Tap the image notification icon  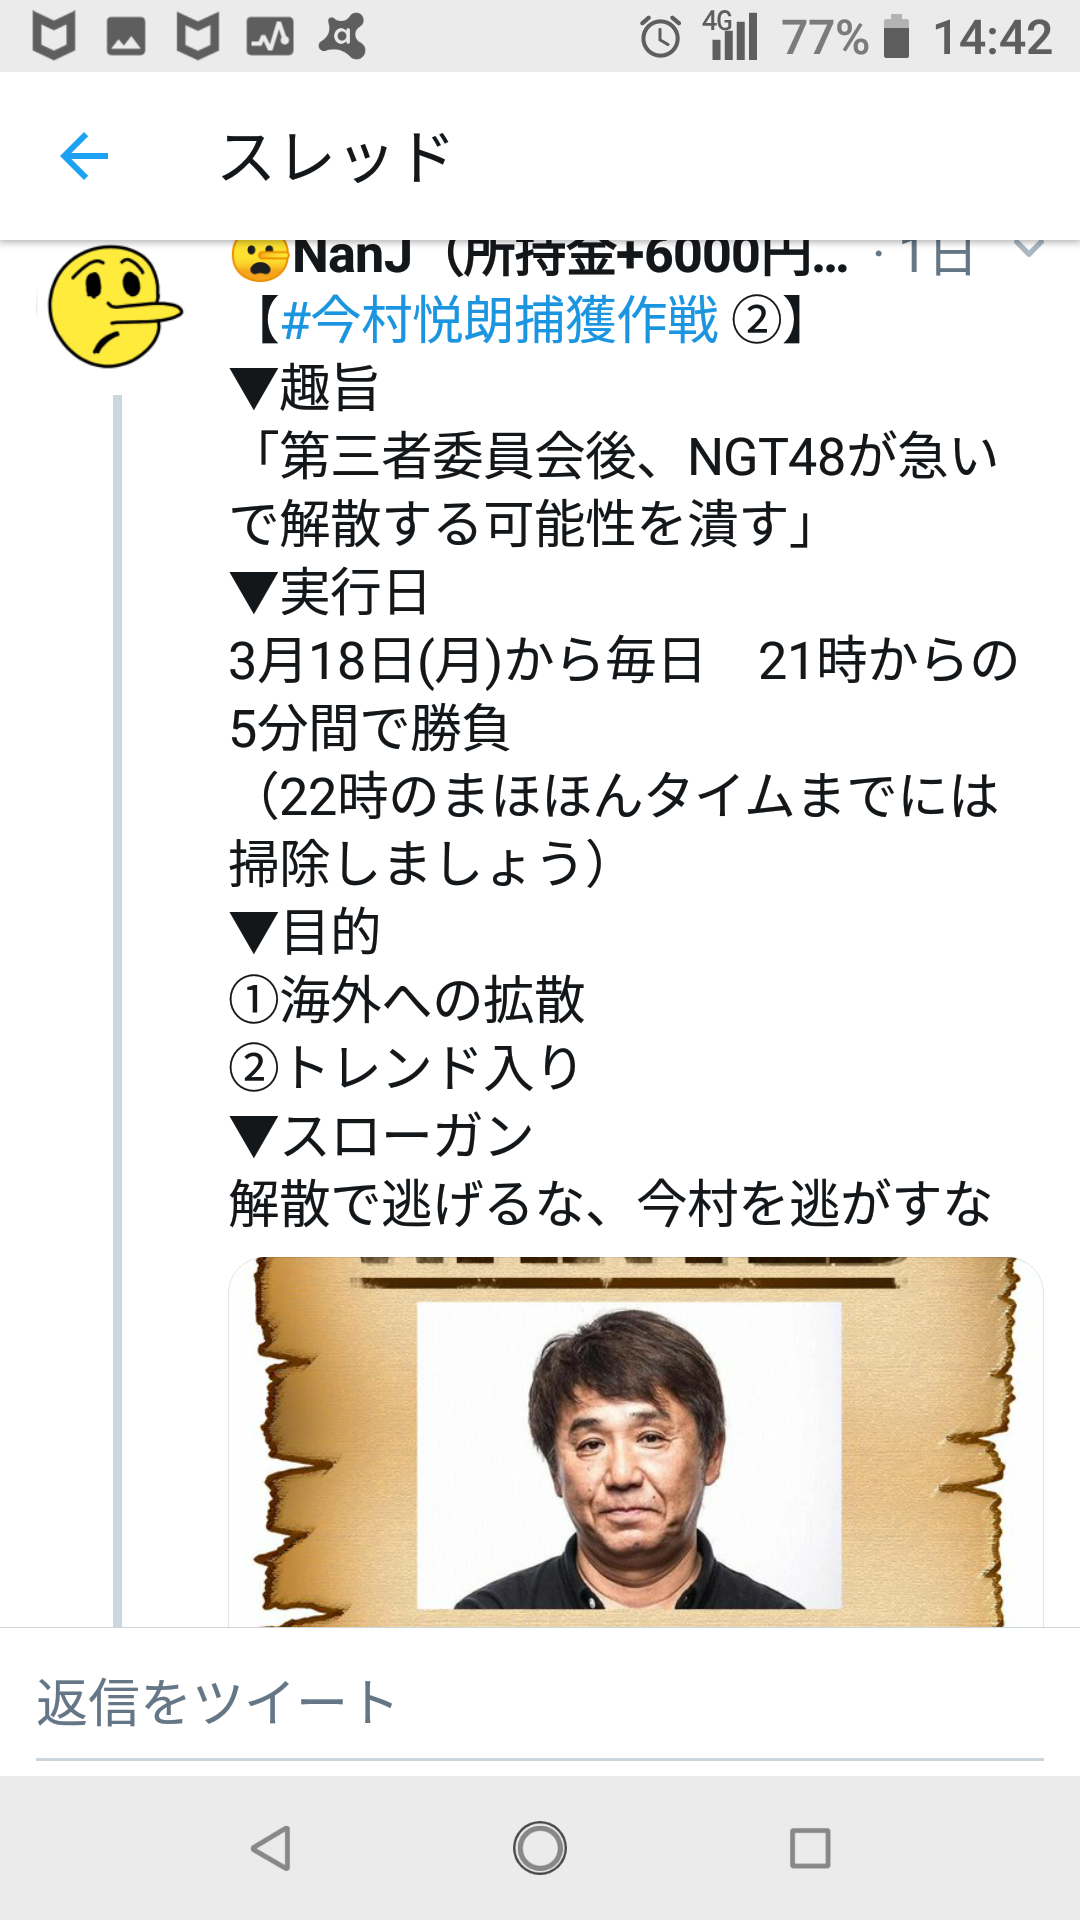pyautogui.click(x=126, y=37)
